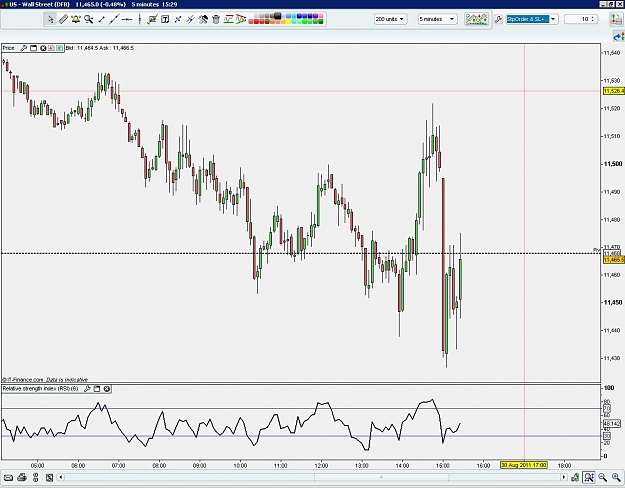This screenshot has width=625, height=488.
Task: Choose the parallel channel lines tool
Action: [x=191, y=19]
